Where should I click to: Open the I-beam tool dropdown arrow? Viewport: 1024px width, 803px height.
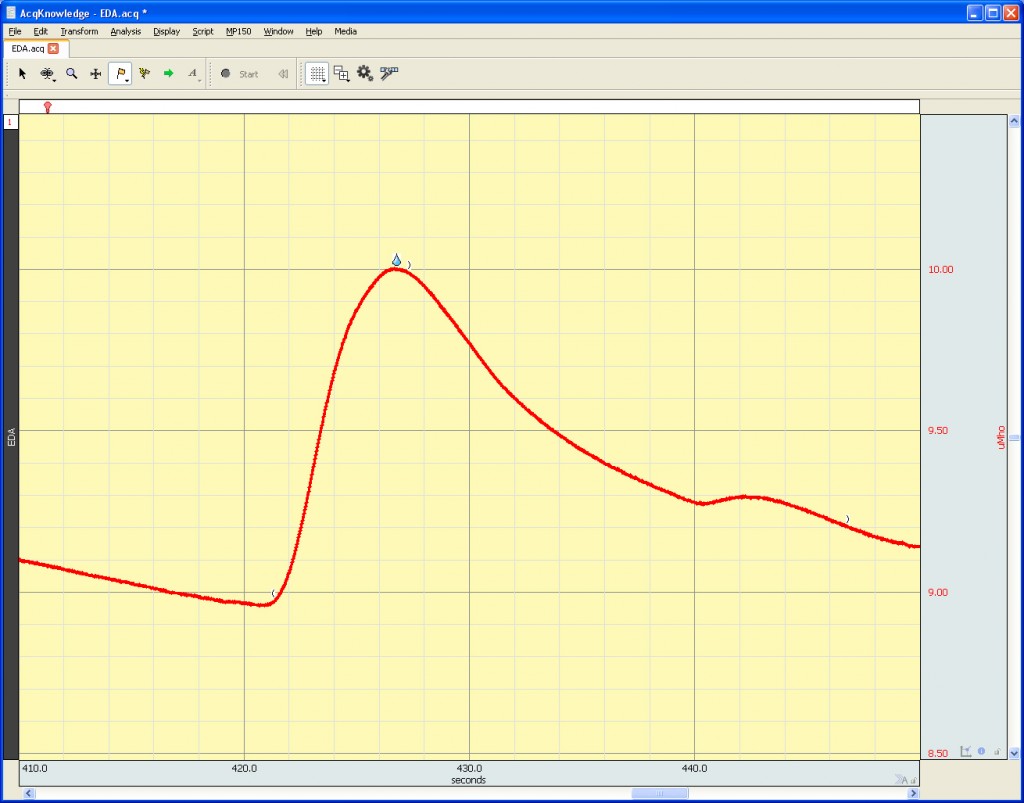[x=54, y=80]
